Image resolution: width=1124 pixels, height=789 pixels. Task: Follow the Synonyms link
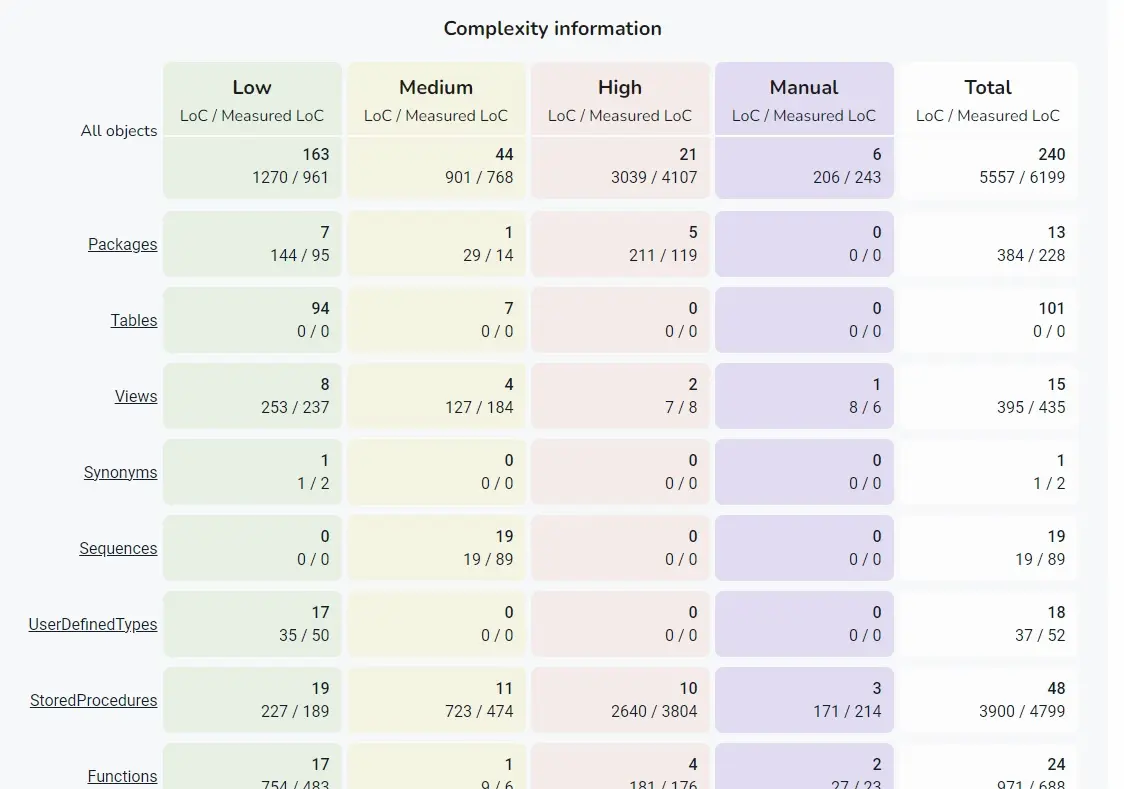click(x=120, y=472)
